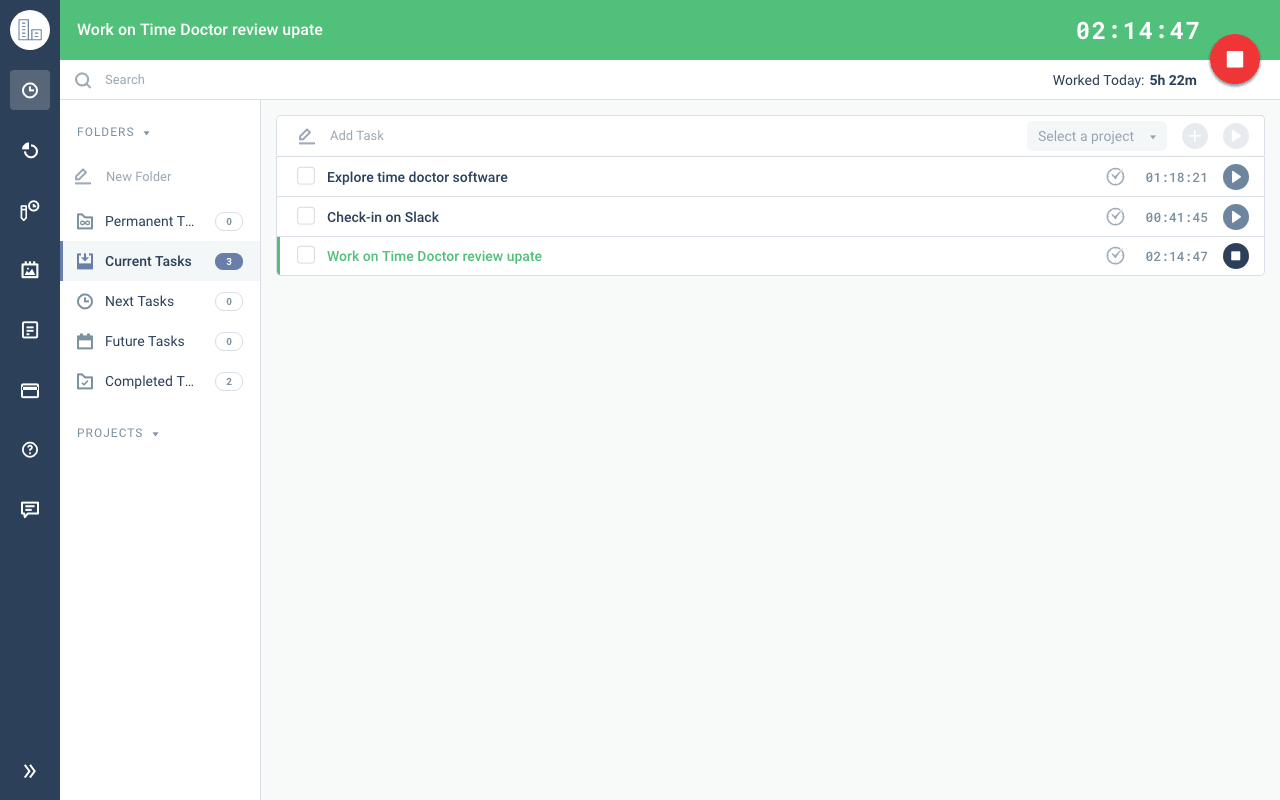This screenshot has height=800, width=1280.
Task: Open the reports document sidebar icon
Action: click(30, 330)
